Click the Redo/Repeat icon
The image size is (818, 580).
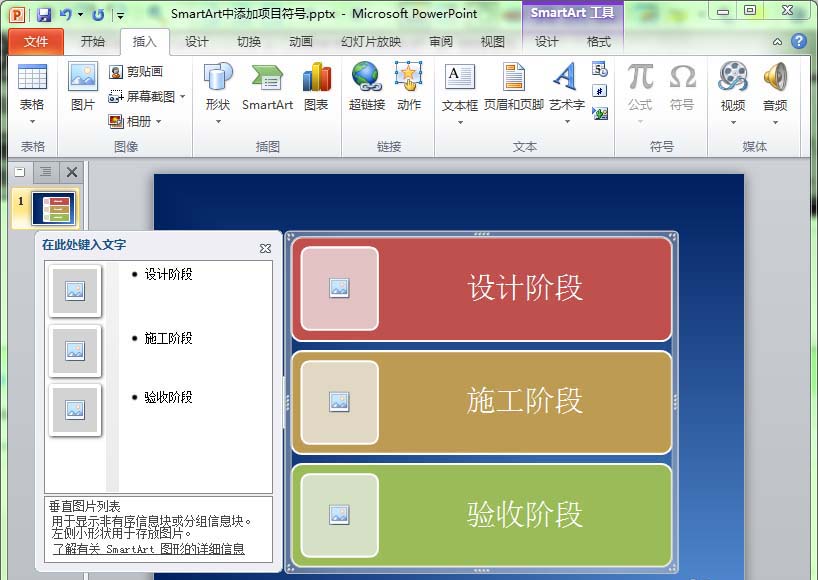click(x=98, y=15)
